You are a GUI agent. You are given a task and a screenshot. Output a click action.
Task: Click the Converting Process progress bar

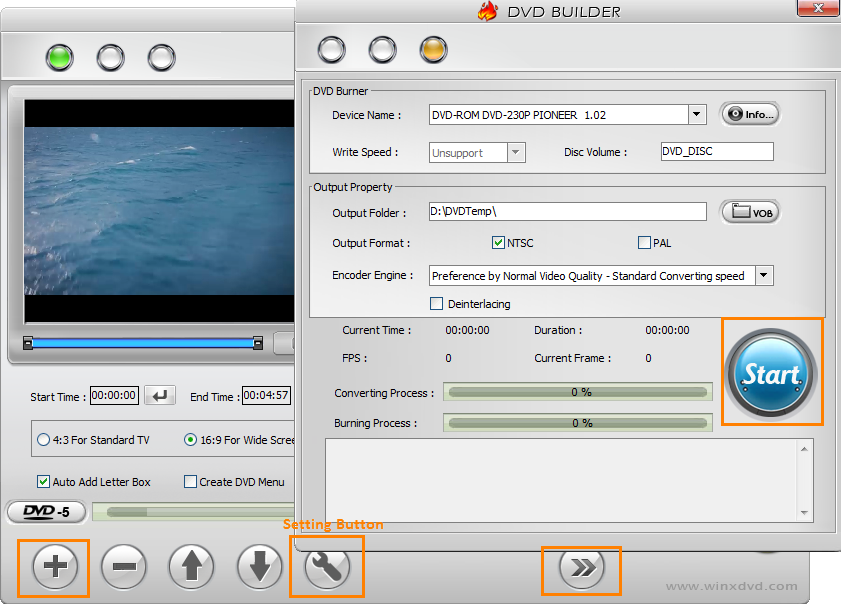(578, 392)
